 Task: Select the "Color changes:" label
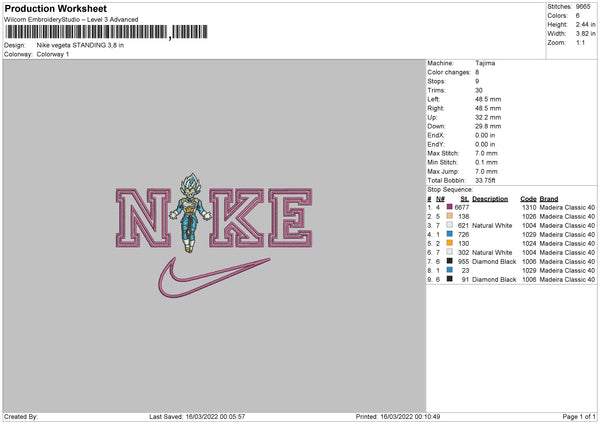(449, 72)
